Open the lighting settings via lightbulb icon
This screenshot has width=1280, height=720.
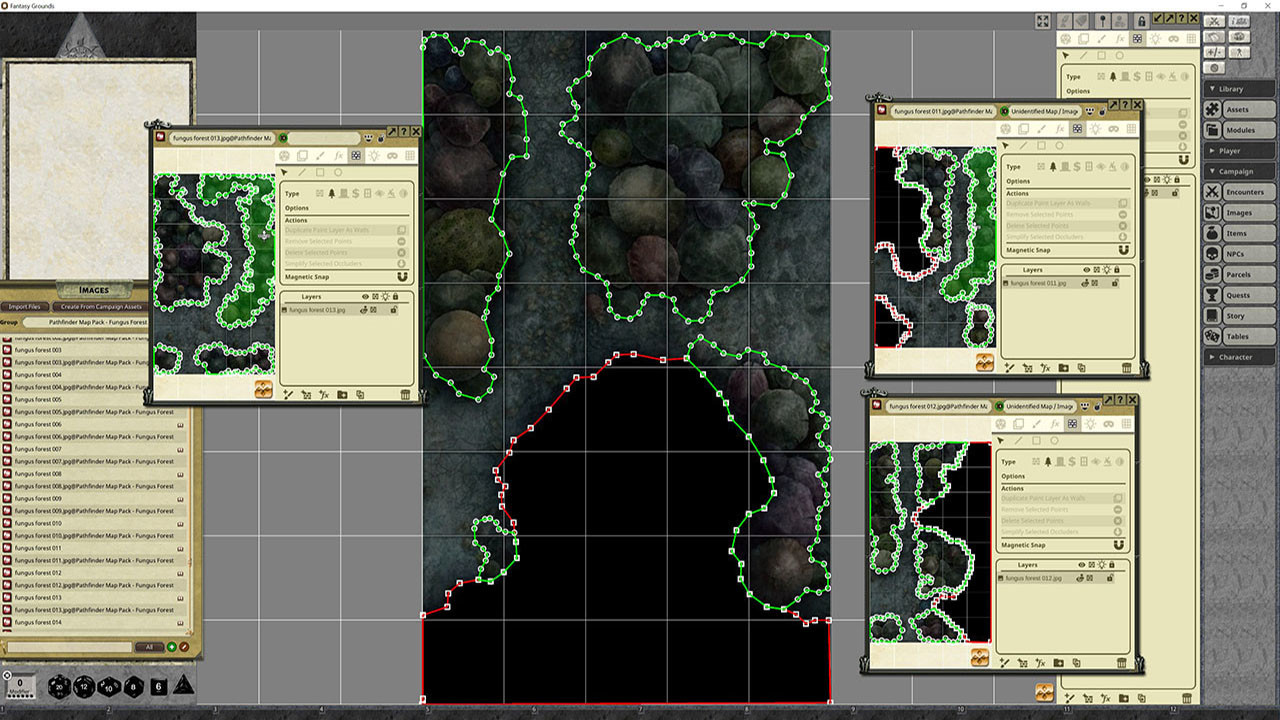[x=374, y=155]
